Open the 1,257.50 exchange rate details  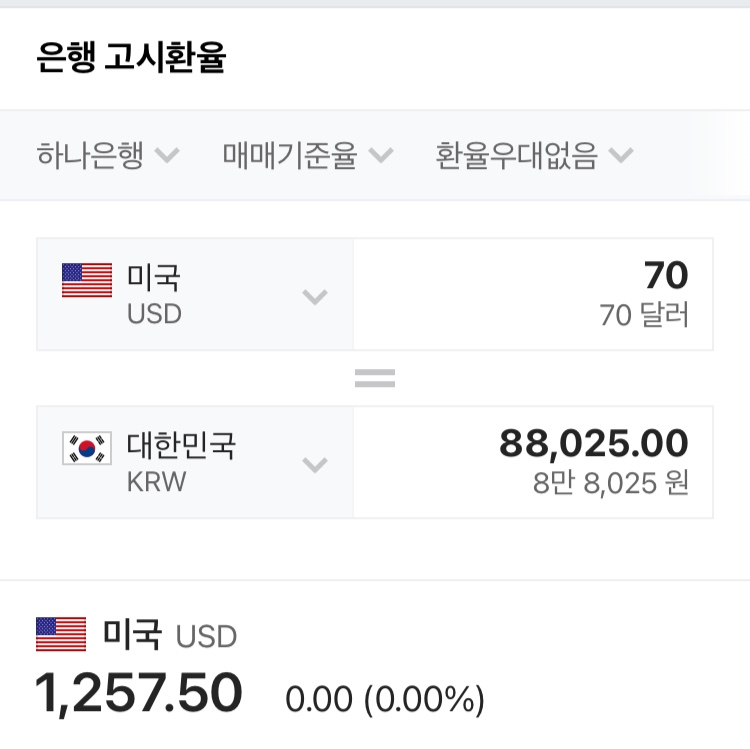click(139, 695)
